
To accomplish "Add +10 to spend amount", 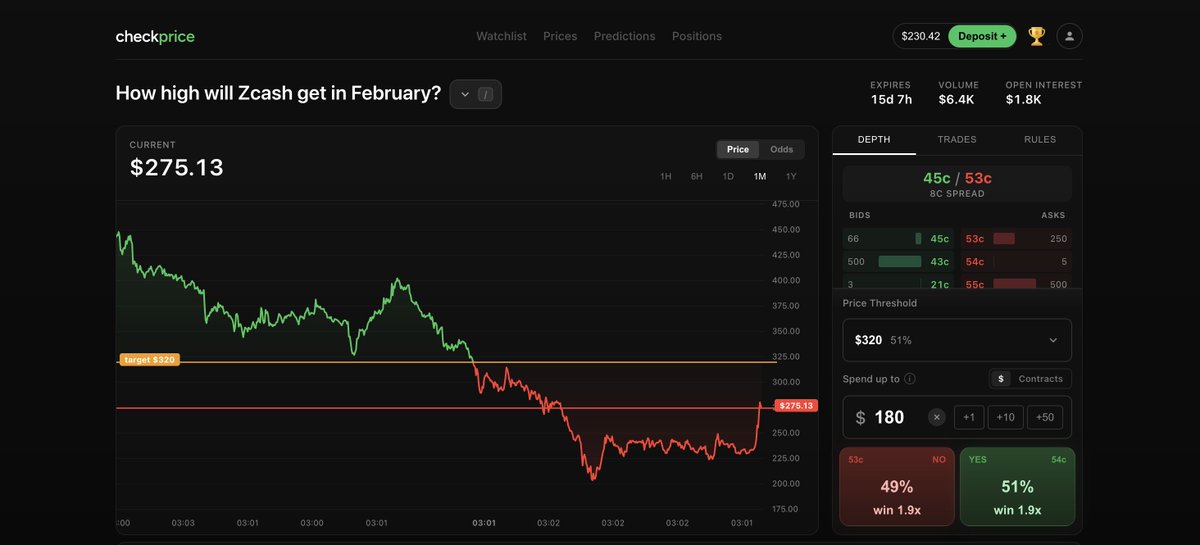I will point(1005,417).
